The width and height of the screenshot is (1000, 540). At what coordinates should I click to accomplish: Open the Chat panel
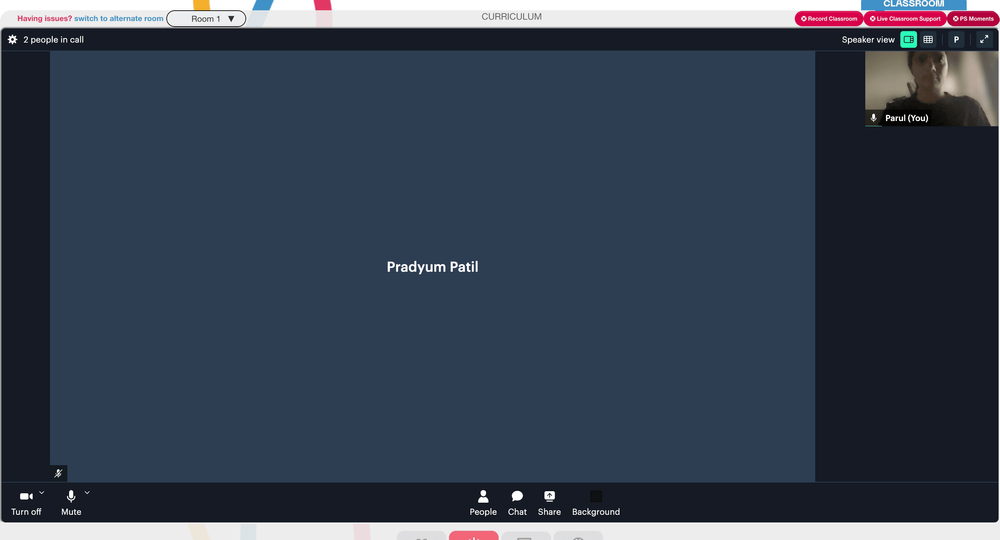(517, 502)
